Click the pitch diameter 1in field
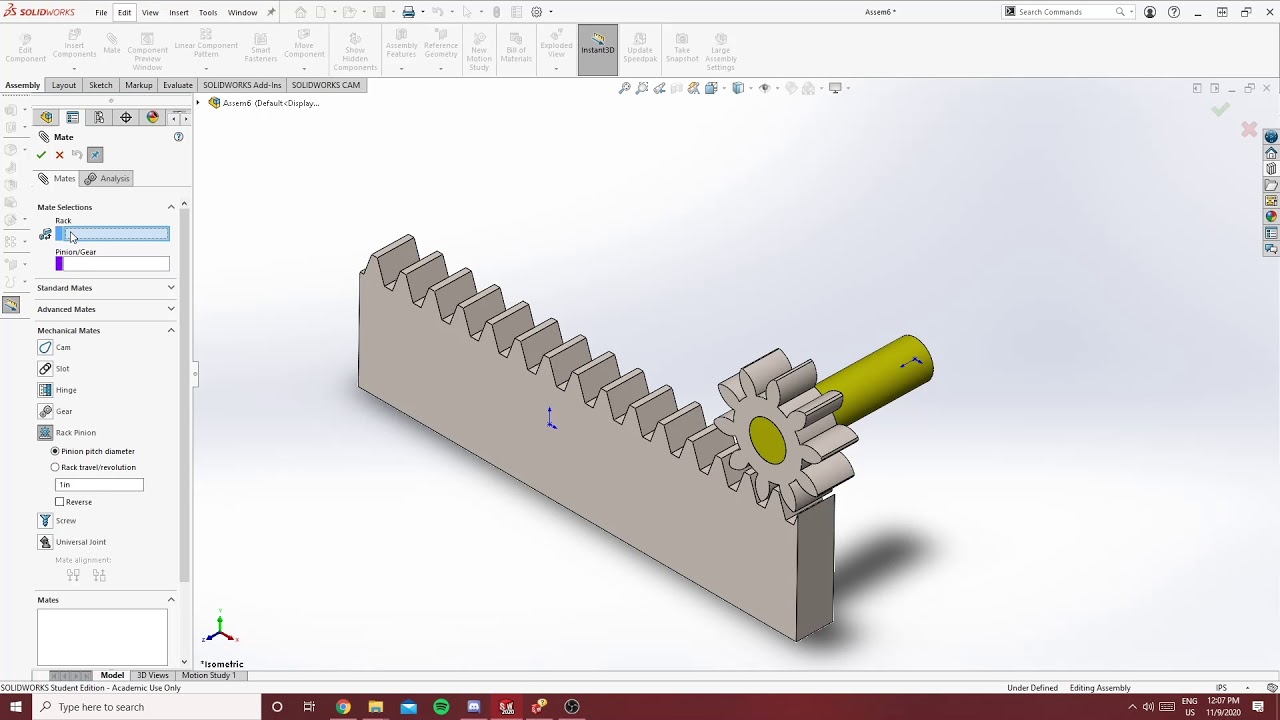The width and height of the screenshot is (1280, 720). pos(99,484)
